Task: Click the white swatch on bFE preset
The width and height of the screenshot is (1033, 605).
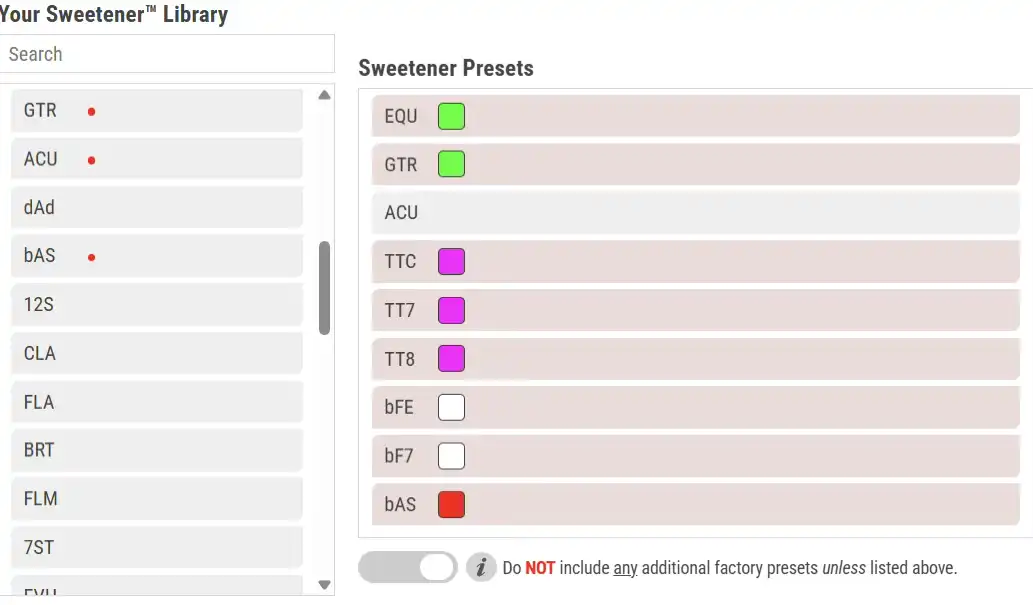Action: pyautogui.click(x=451, y=407)
